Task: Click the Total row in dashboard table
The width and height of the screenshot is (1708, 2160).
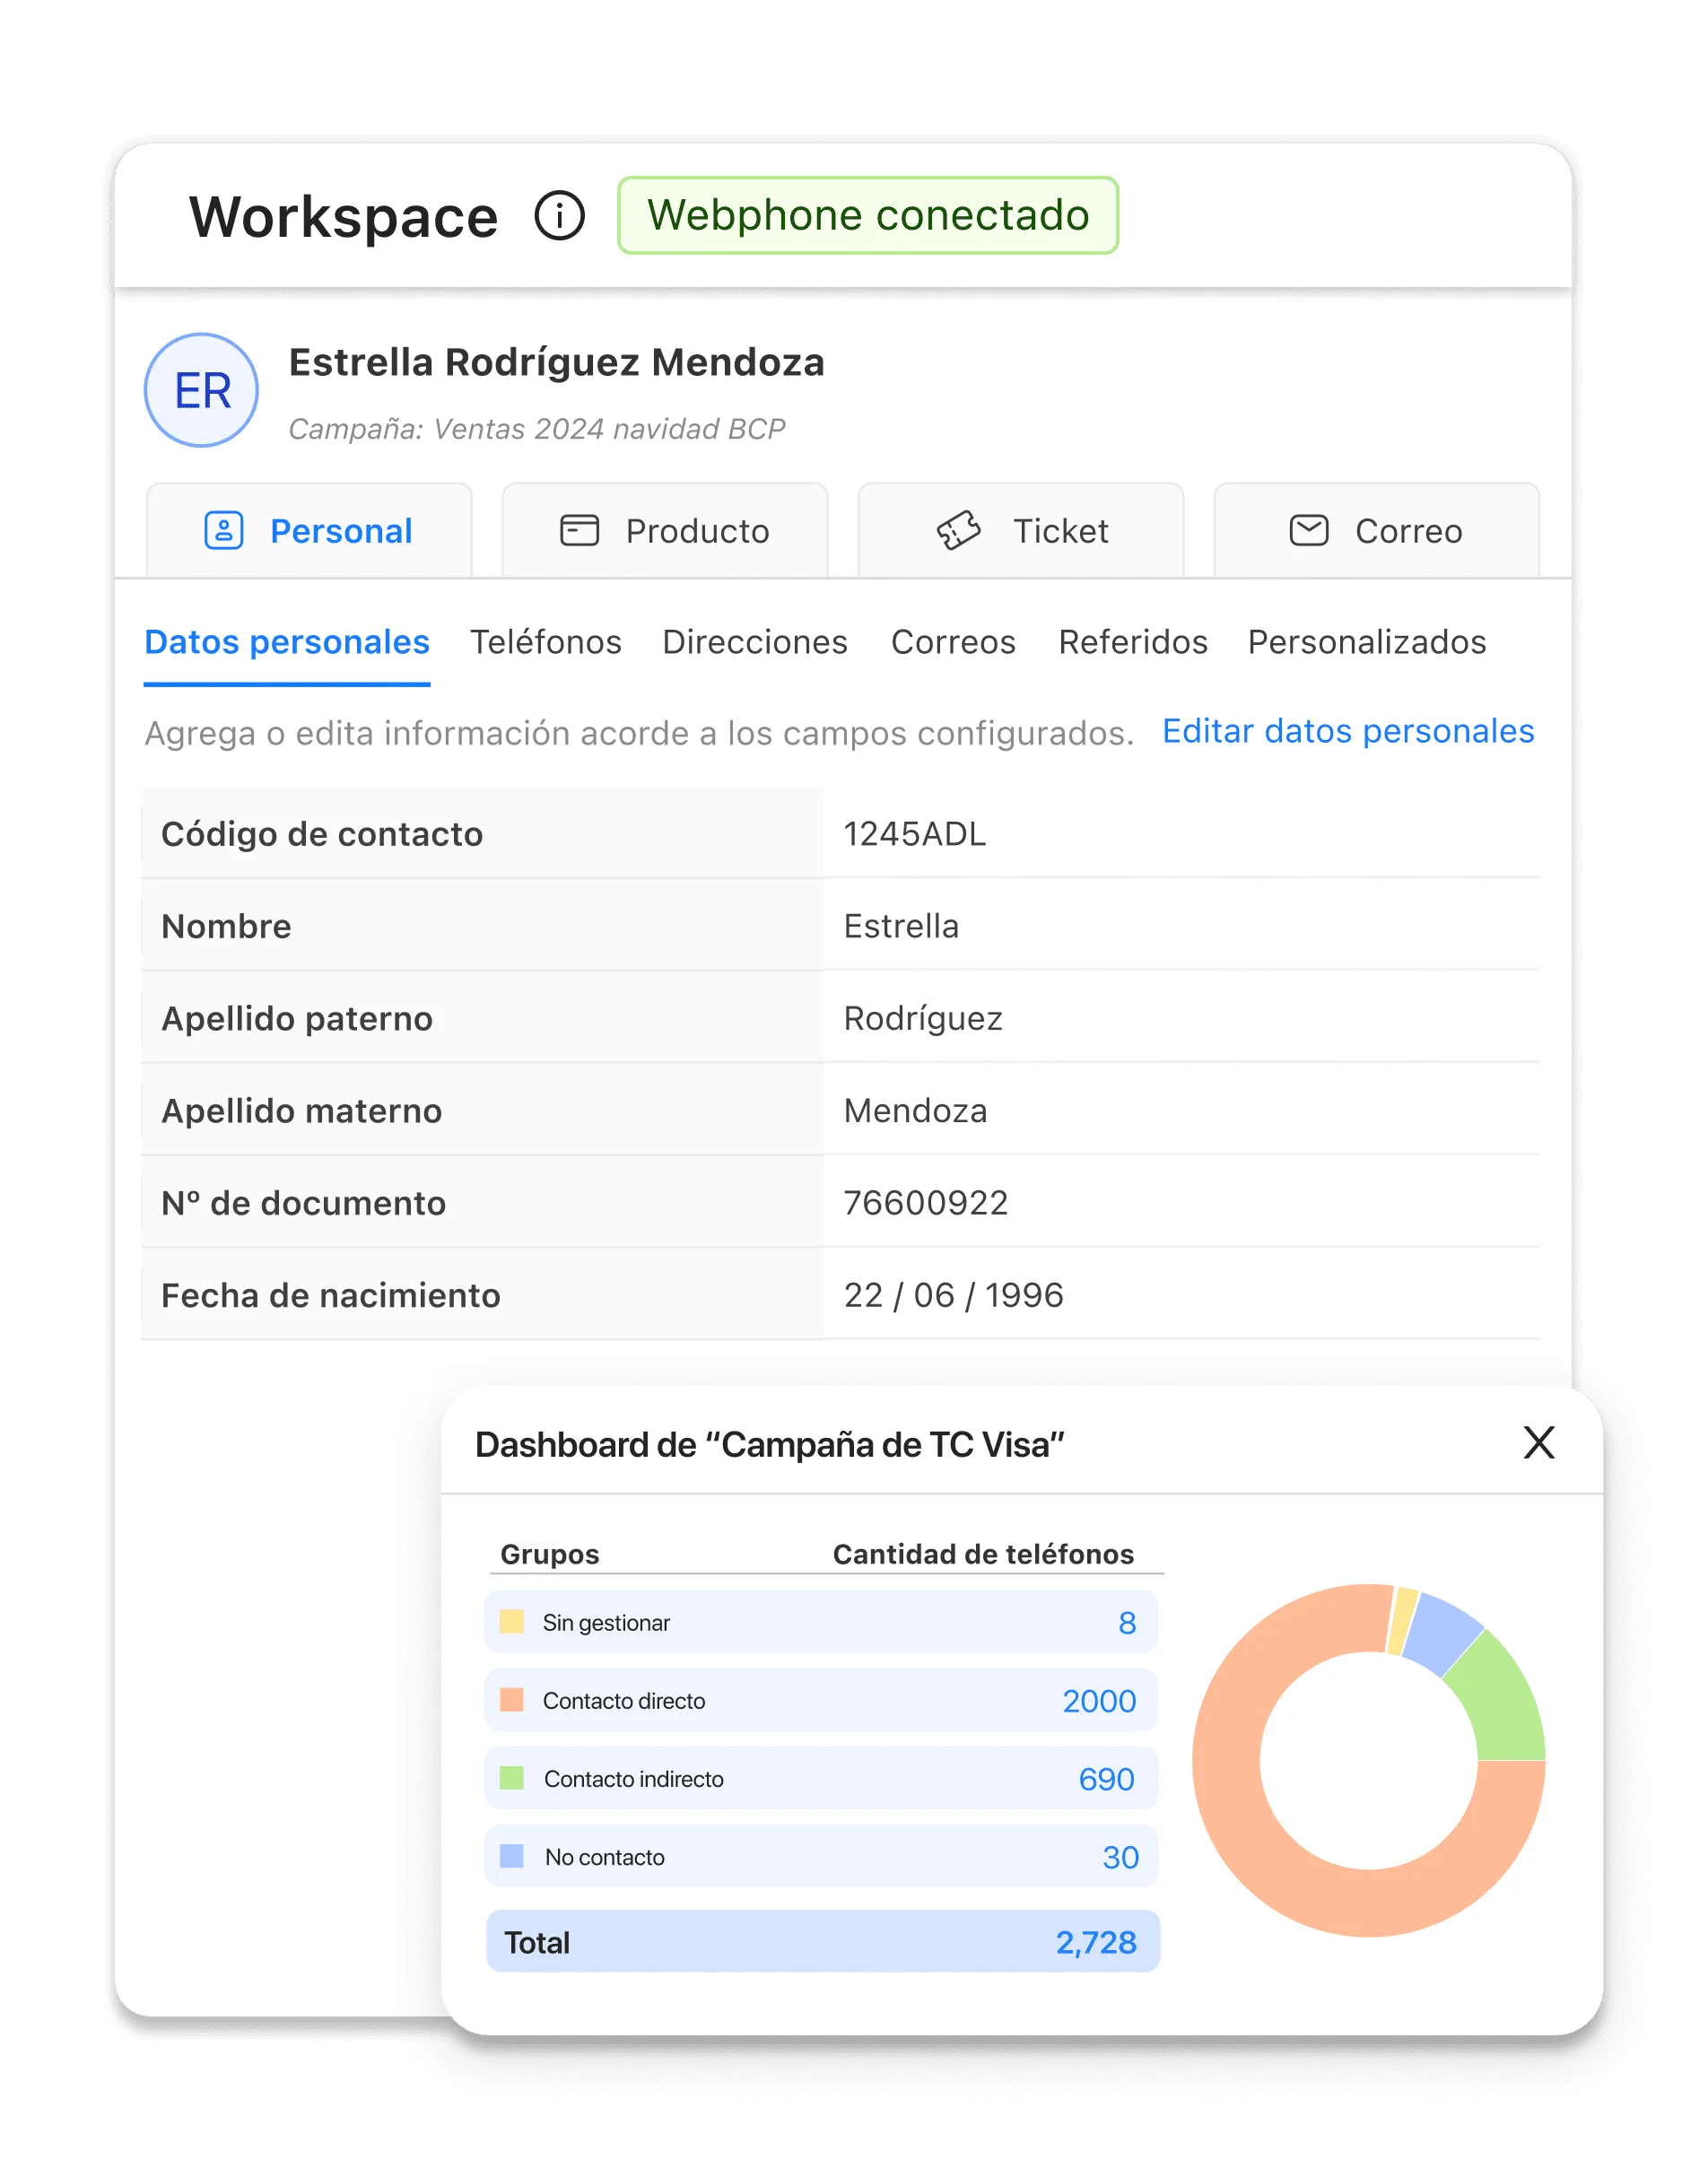Action: [x=822, y=1942]
